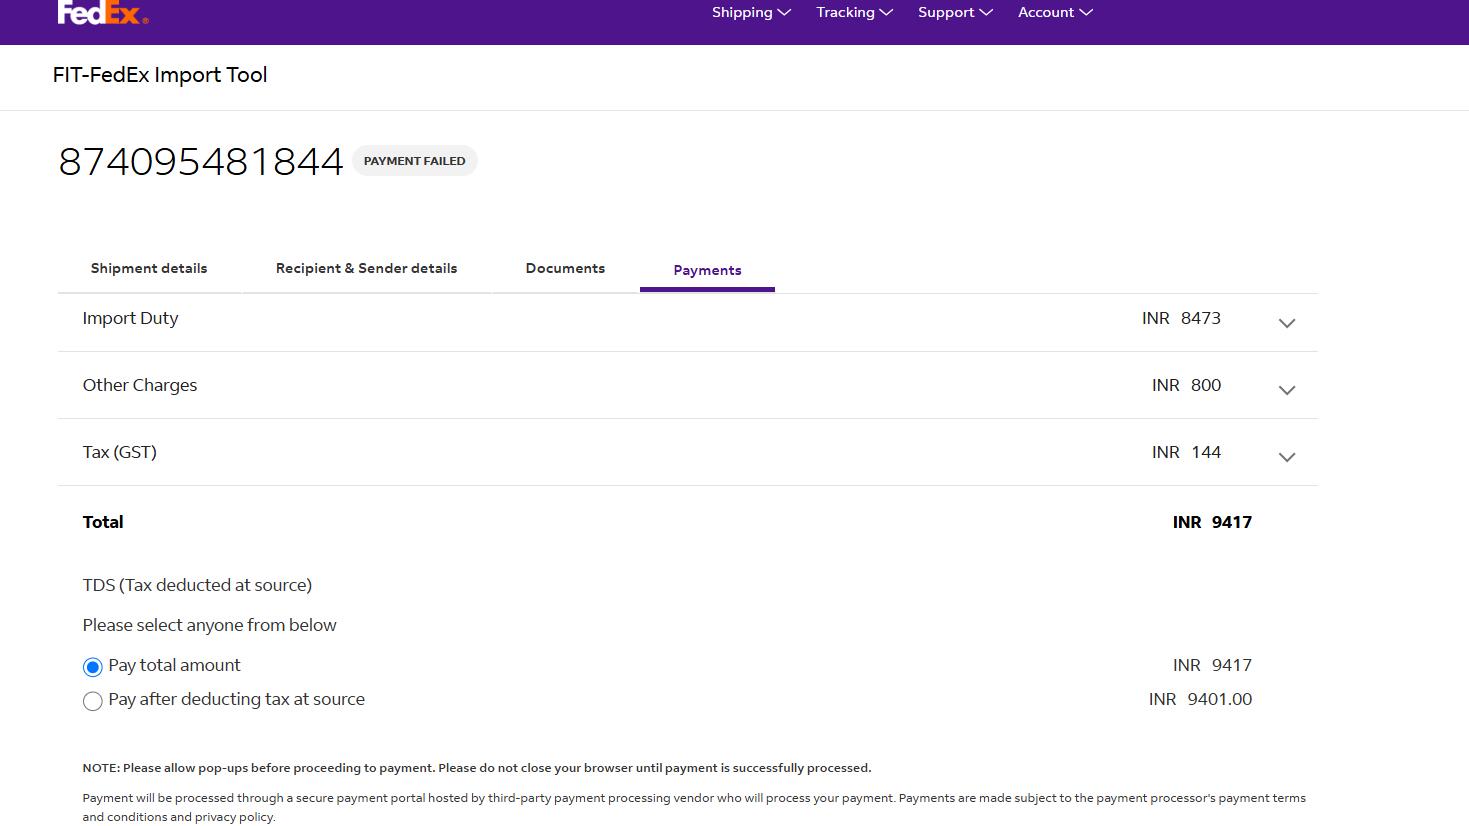Switch to the Documents tab
This screenshot has width=1469, height=826.
pyautogui.click(x=565, y=268)
